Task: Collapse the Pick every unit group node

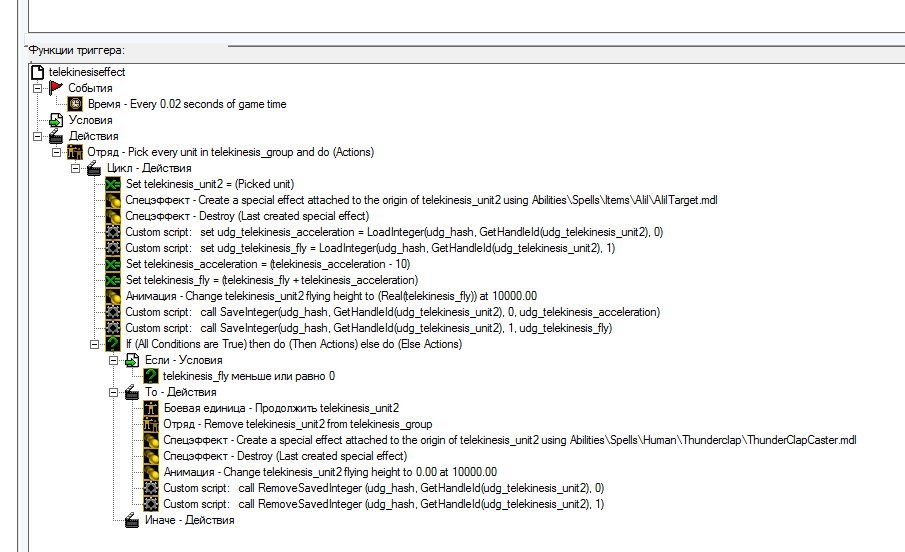Action: 57,152
